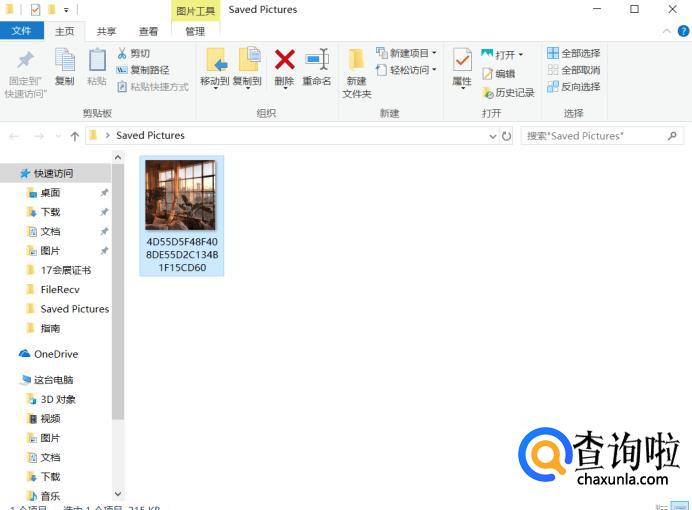Select OneDrive in the navigation pane
This screenshot has width=692, height=510.
pyautogui.click(x=55, y=354)
